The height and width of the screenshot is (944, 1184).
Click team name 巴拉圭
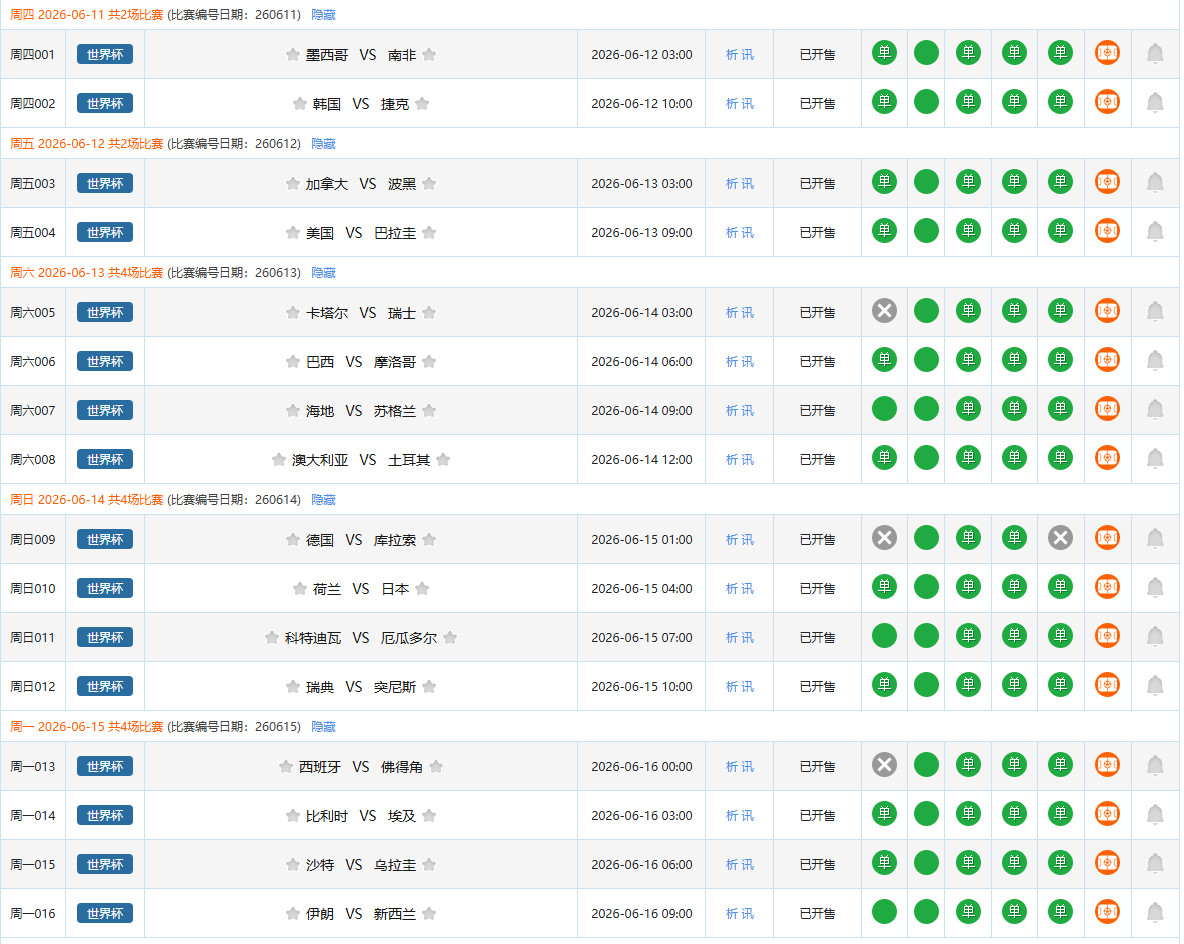(395, 233)
